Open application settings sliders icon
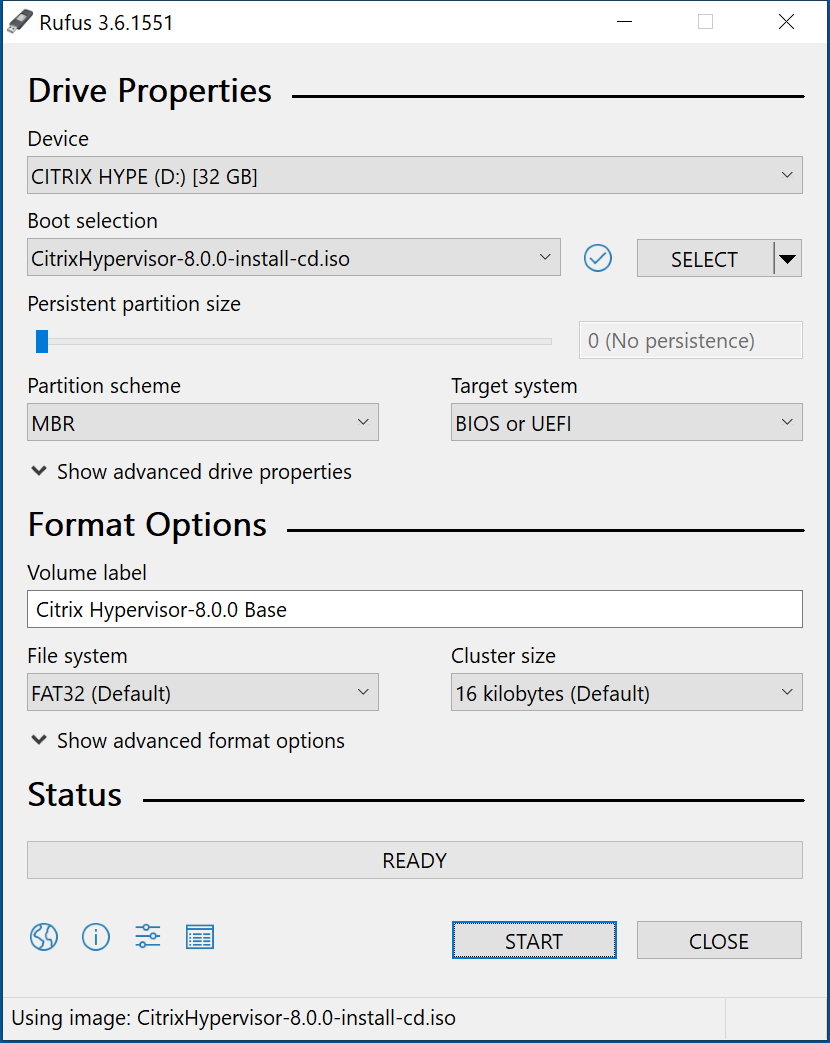This screenshot has height=1043, width=830. (148, 937)
